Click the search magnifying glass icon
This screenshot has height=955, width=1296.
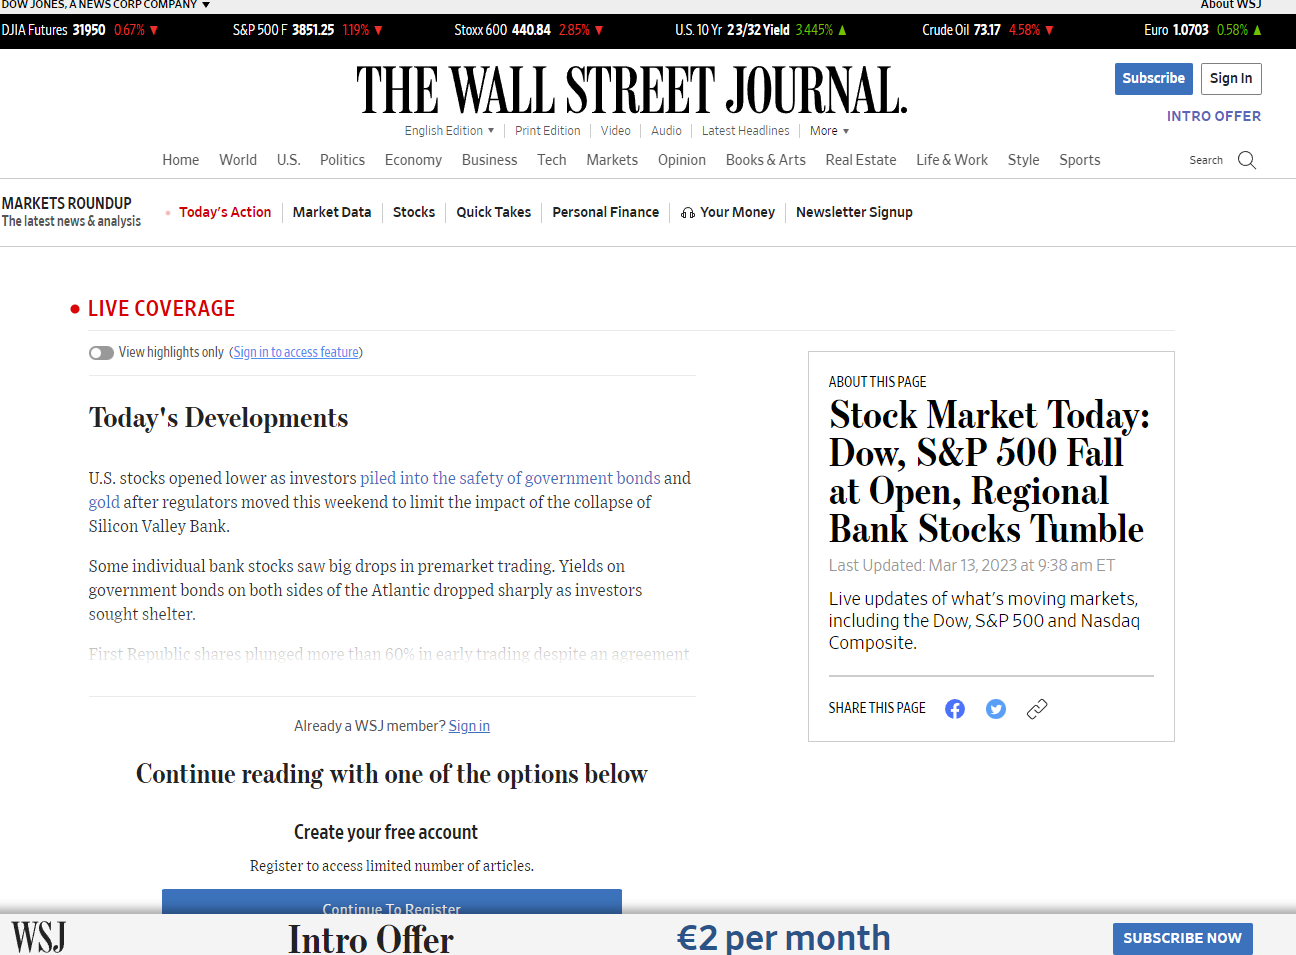(1247, 160)
